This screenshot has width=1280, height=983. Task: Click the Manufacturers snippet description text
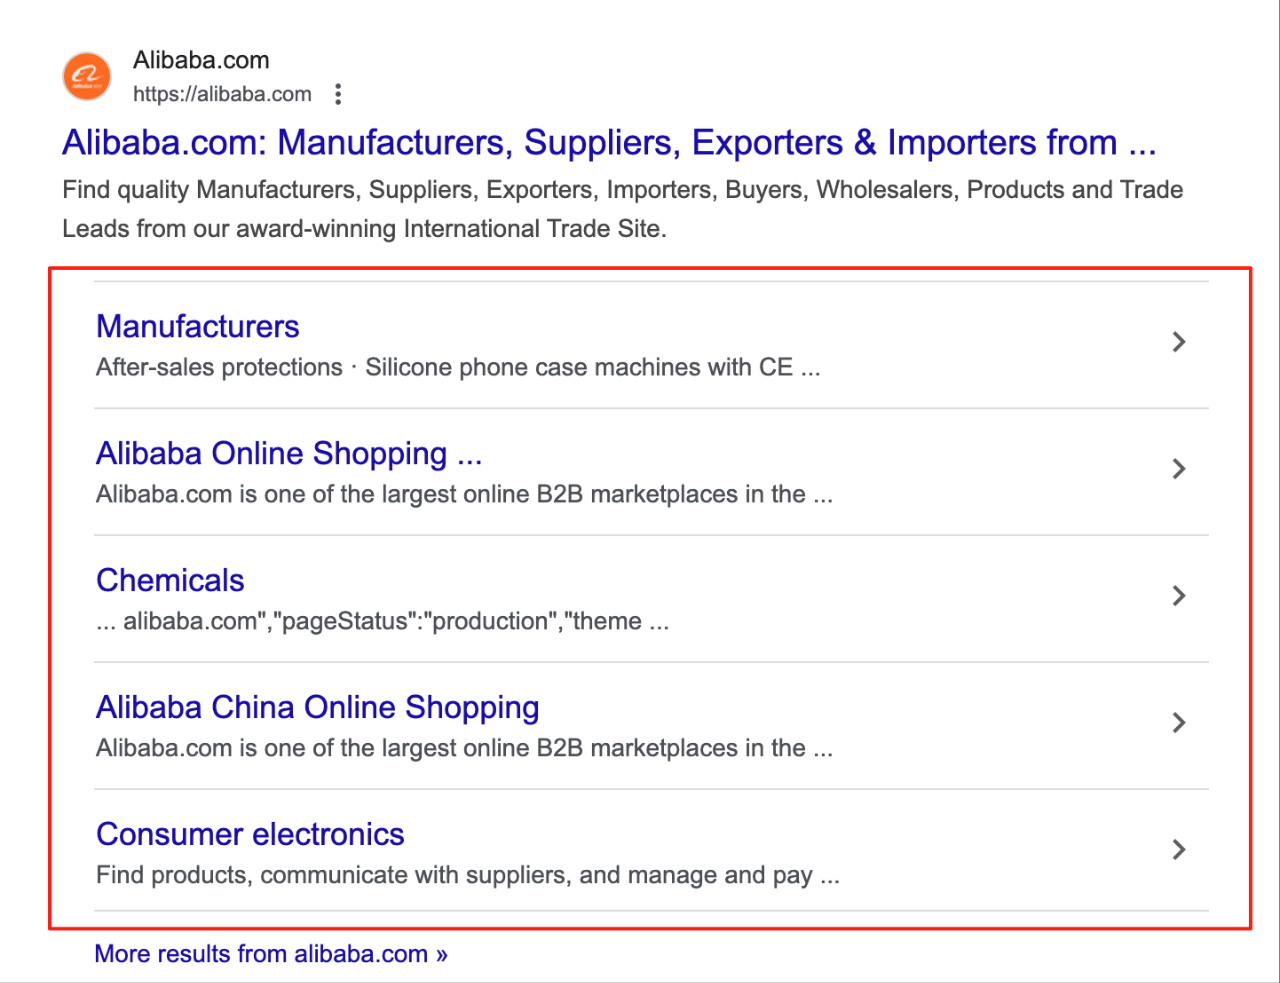pos(457,367)
